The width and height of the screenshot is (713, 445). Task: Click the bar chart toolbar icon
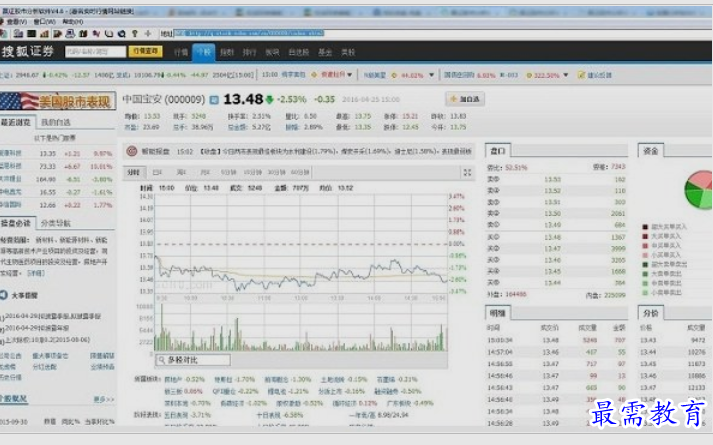pyautogui.click(x=44, y=34)
